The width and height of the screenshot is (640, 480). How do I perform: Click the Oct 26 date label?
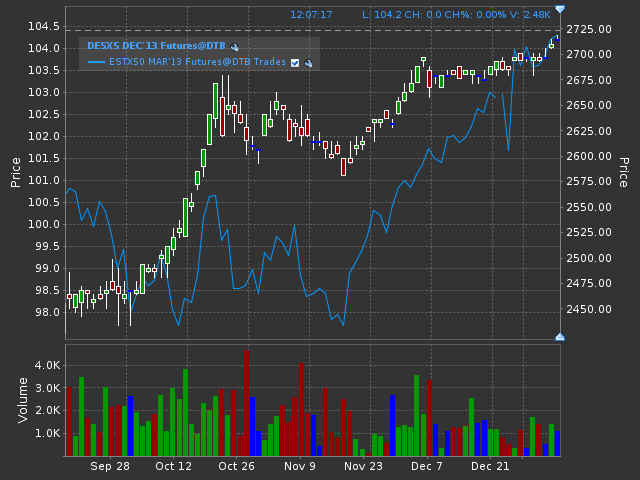(x=236, y=466)
